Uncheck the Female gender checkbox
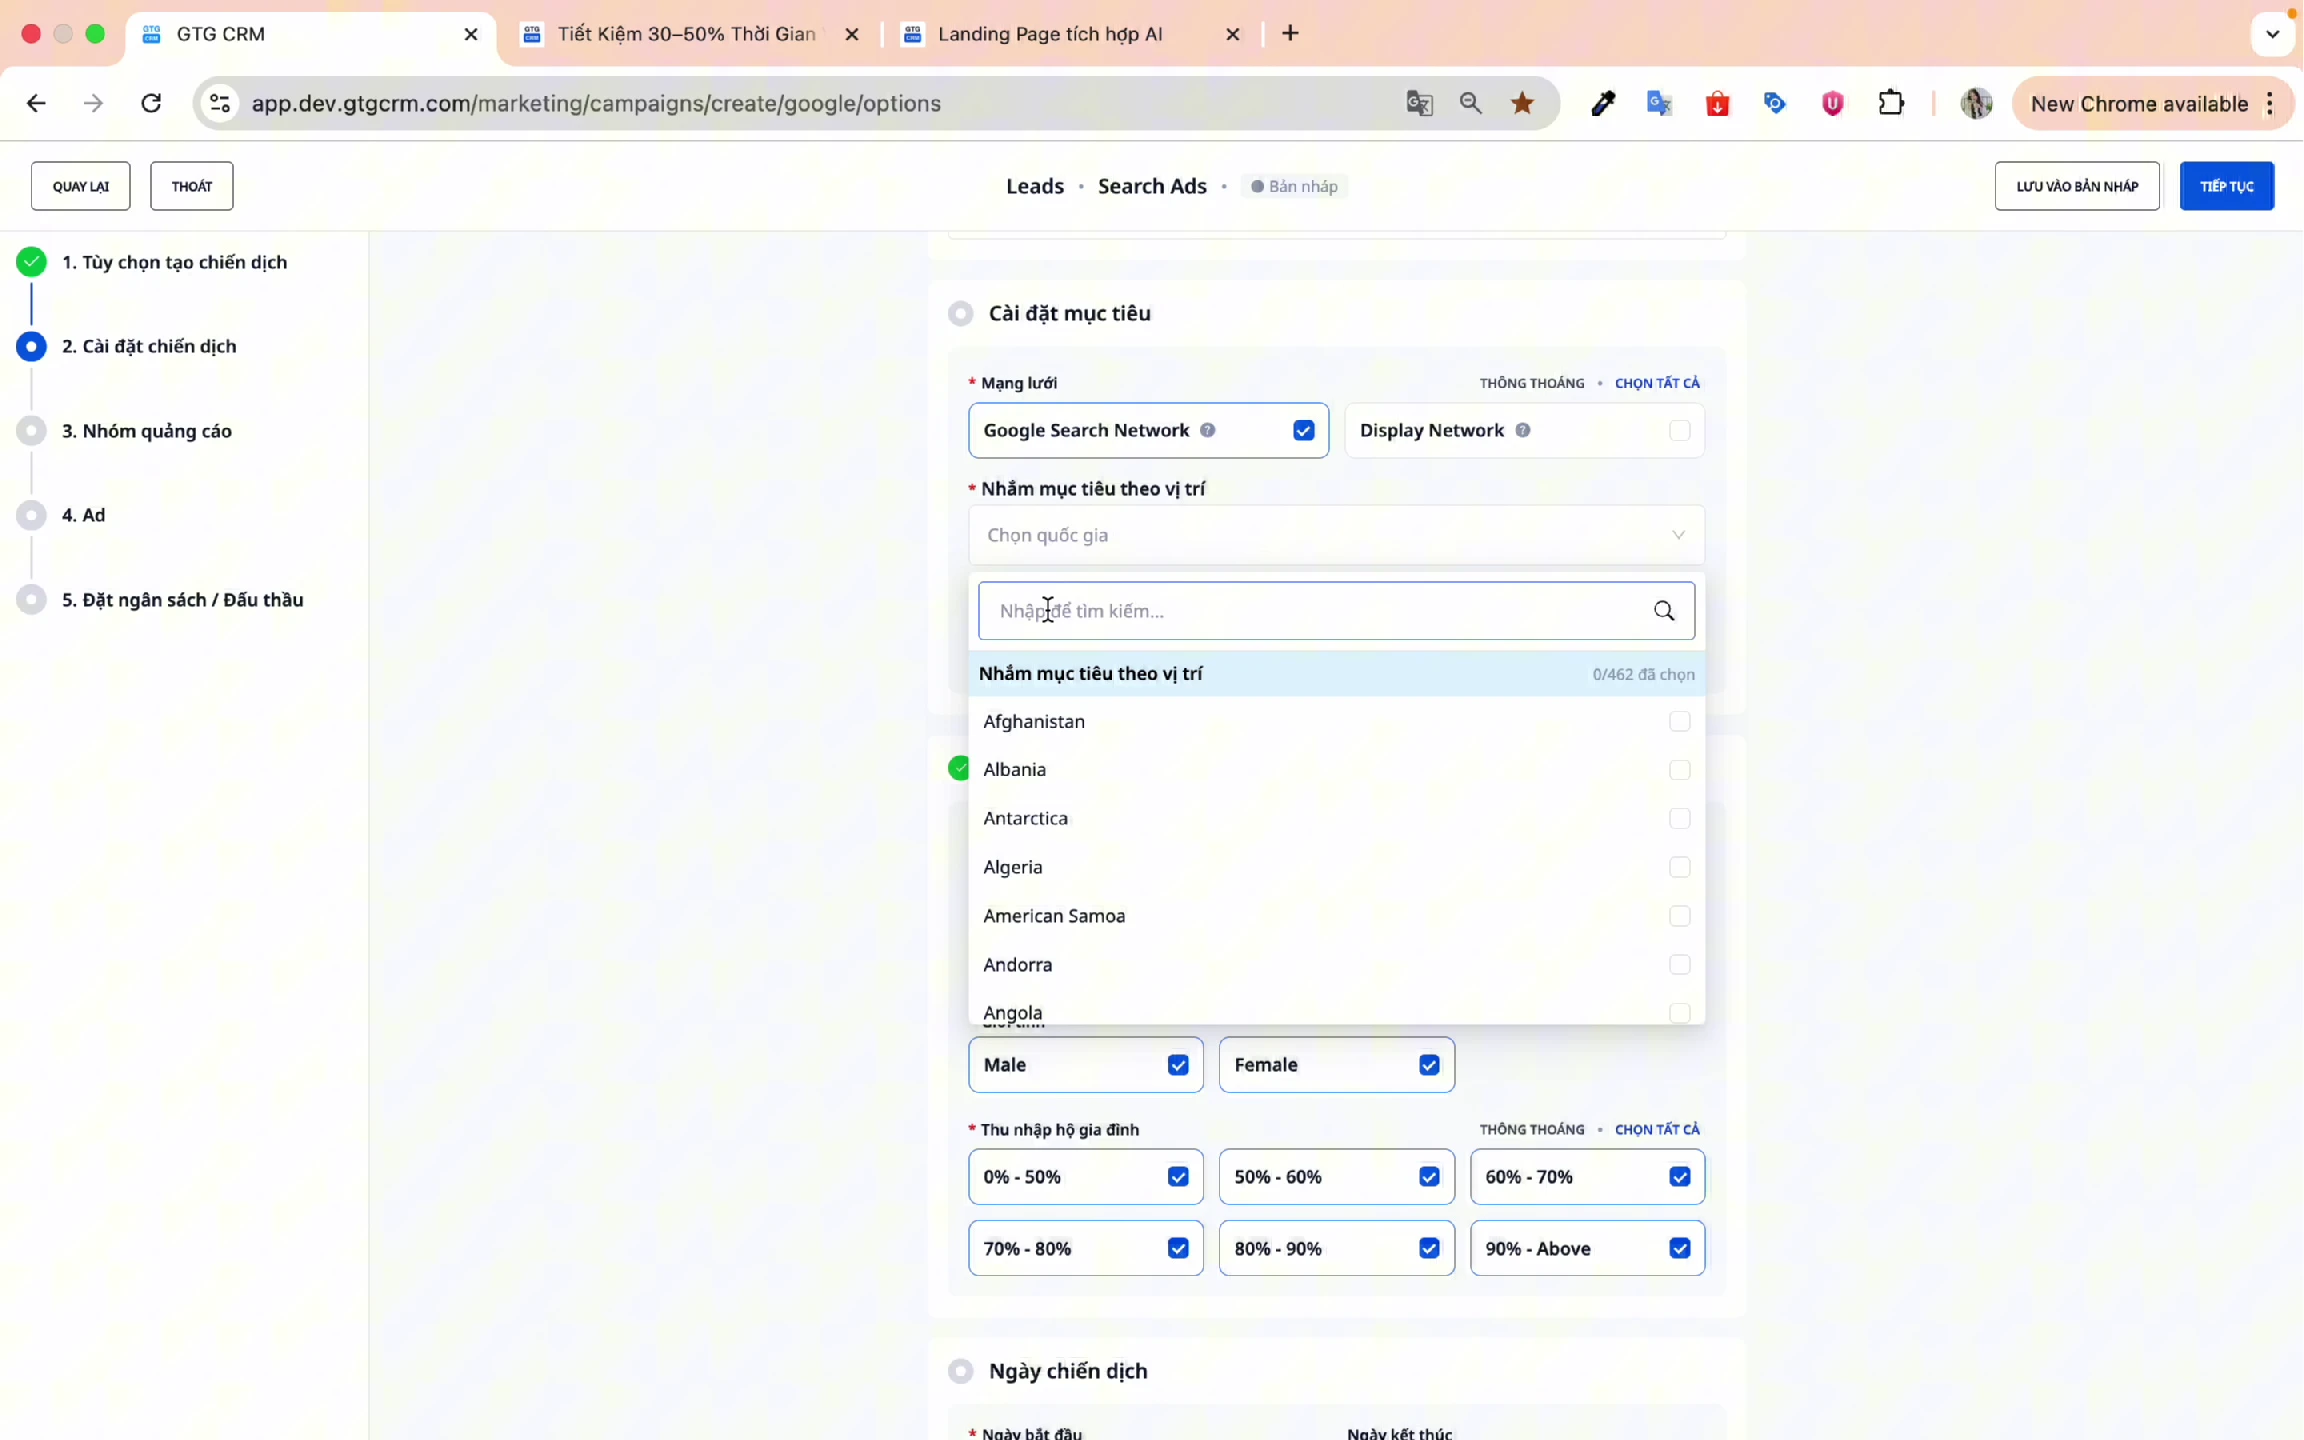This screenshot has width=2304, height=1440. [1429, 1065]
